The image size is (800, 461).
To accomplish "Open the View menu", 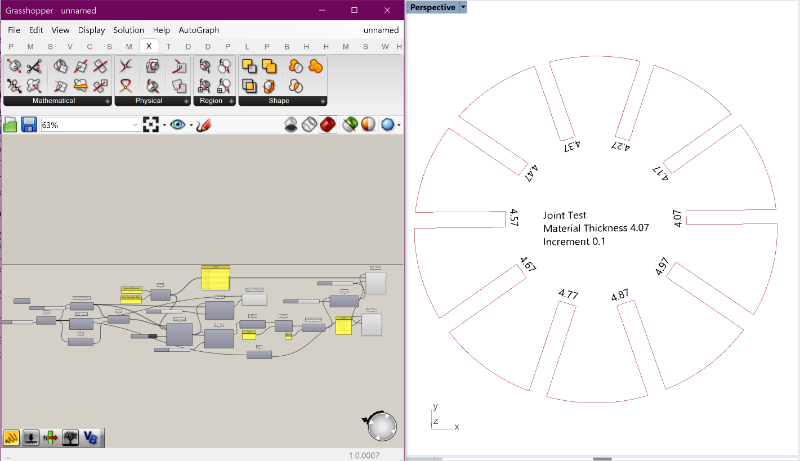I will click(x=60, y=30).
